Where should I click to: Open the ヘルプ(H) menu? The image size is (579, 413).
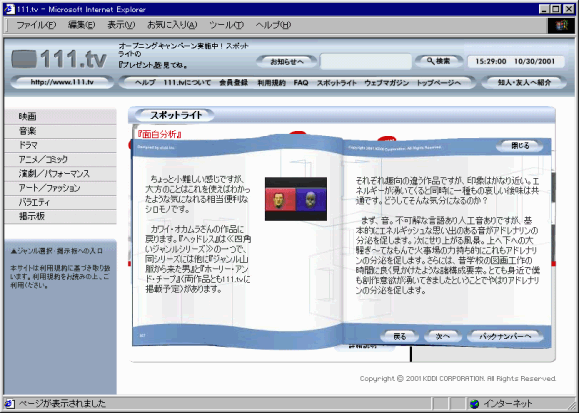pyautogui.click(x=273, y=25)
